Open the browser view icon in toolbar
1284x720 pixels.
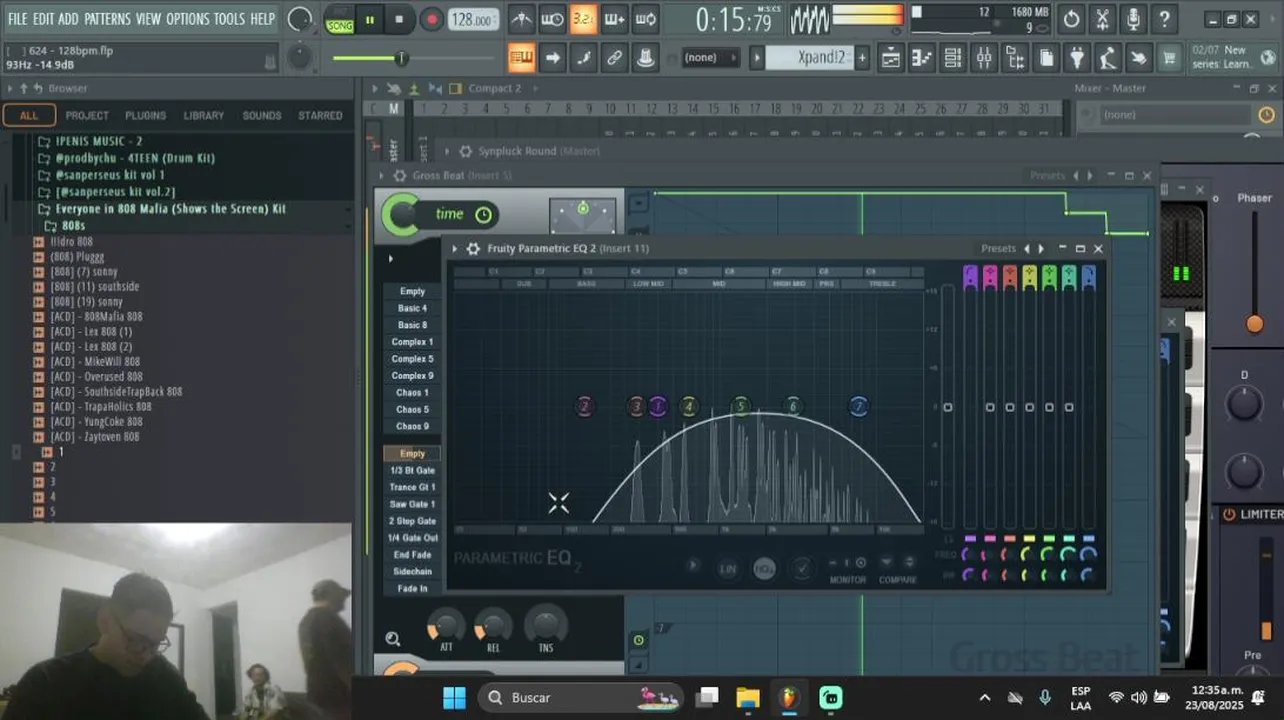click(1014, 58)
